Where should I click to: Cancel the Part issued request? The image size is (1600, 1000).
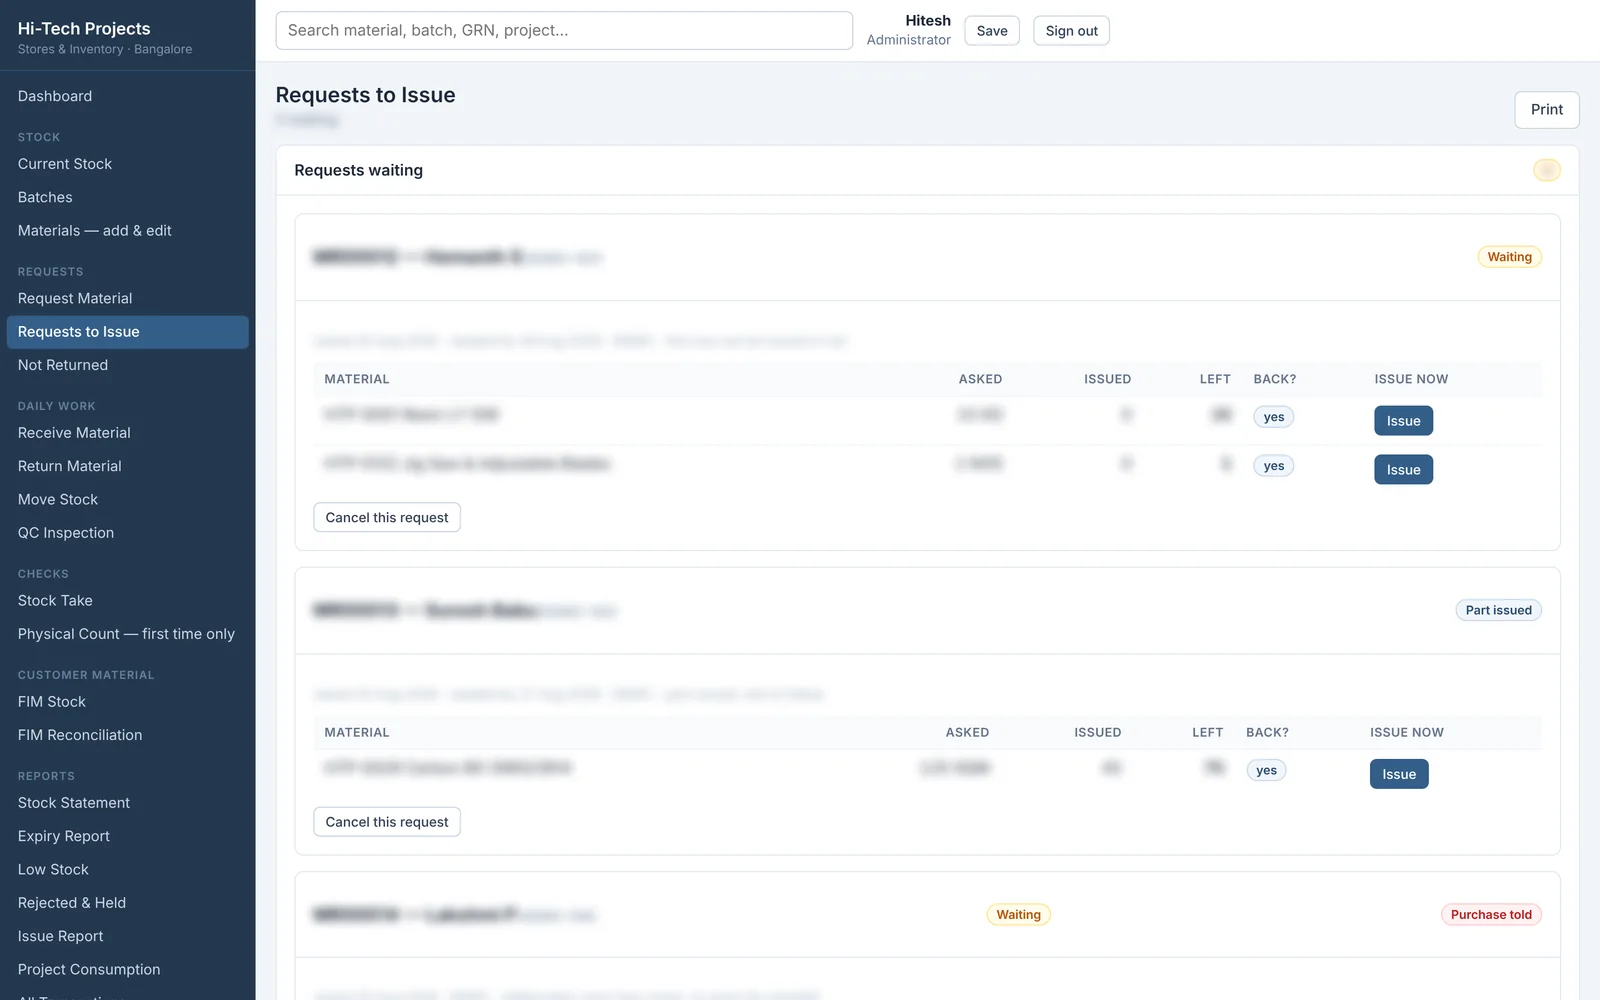pos(387,822)
